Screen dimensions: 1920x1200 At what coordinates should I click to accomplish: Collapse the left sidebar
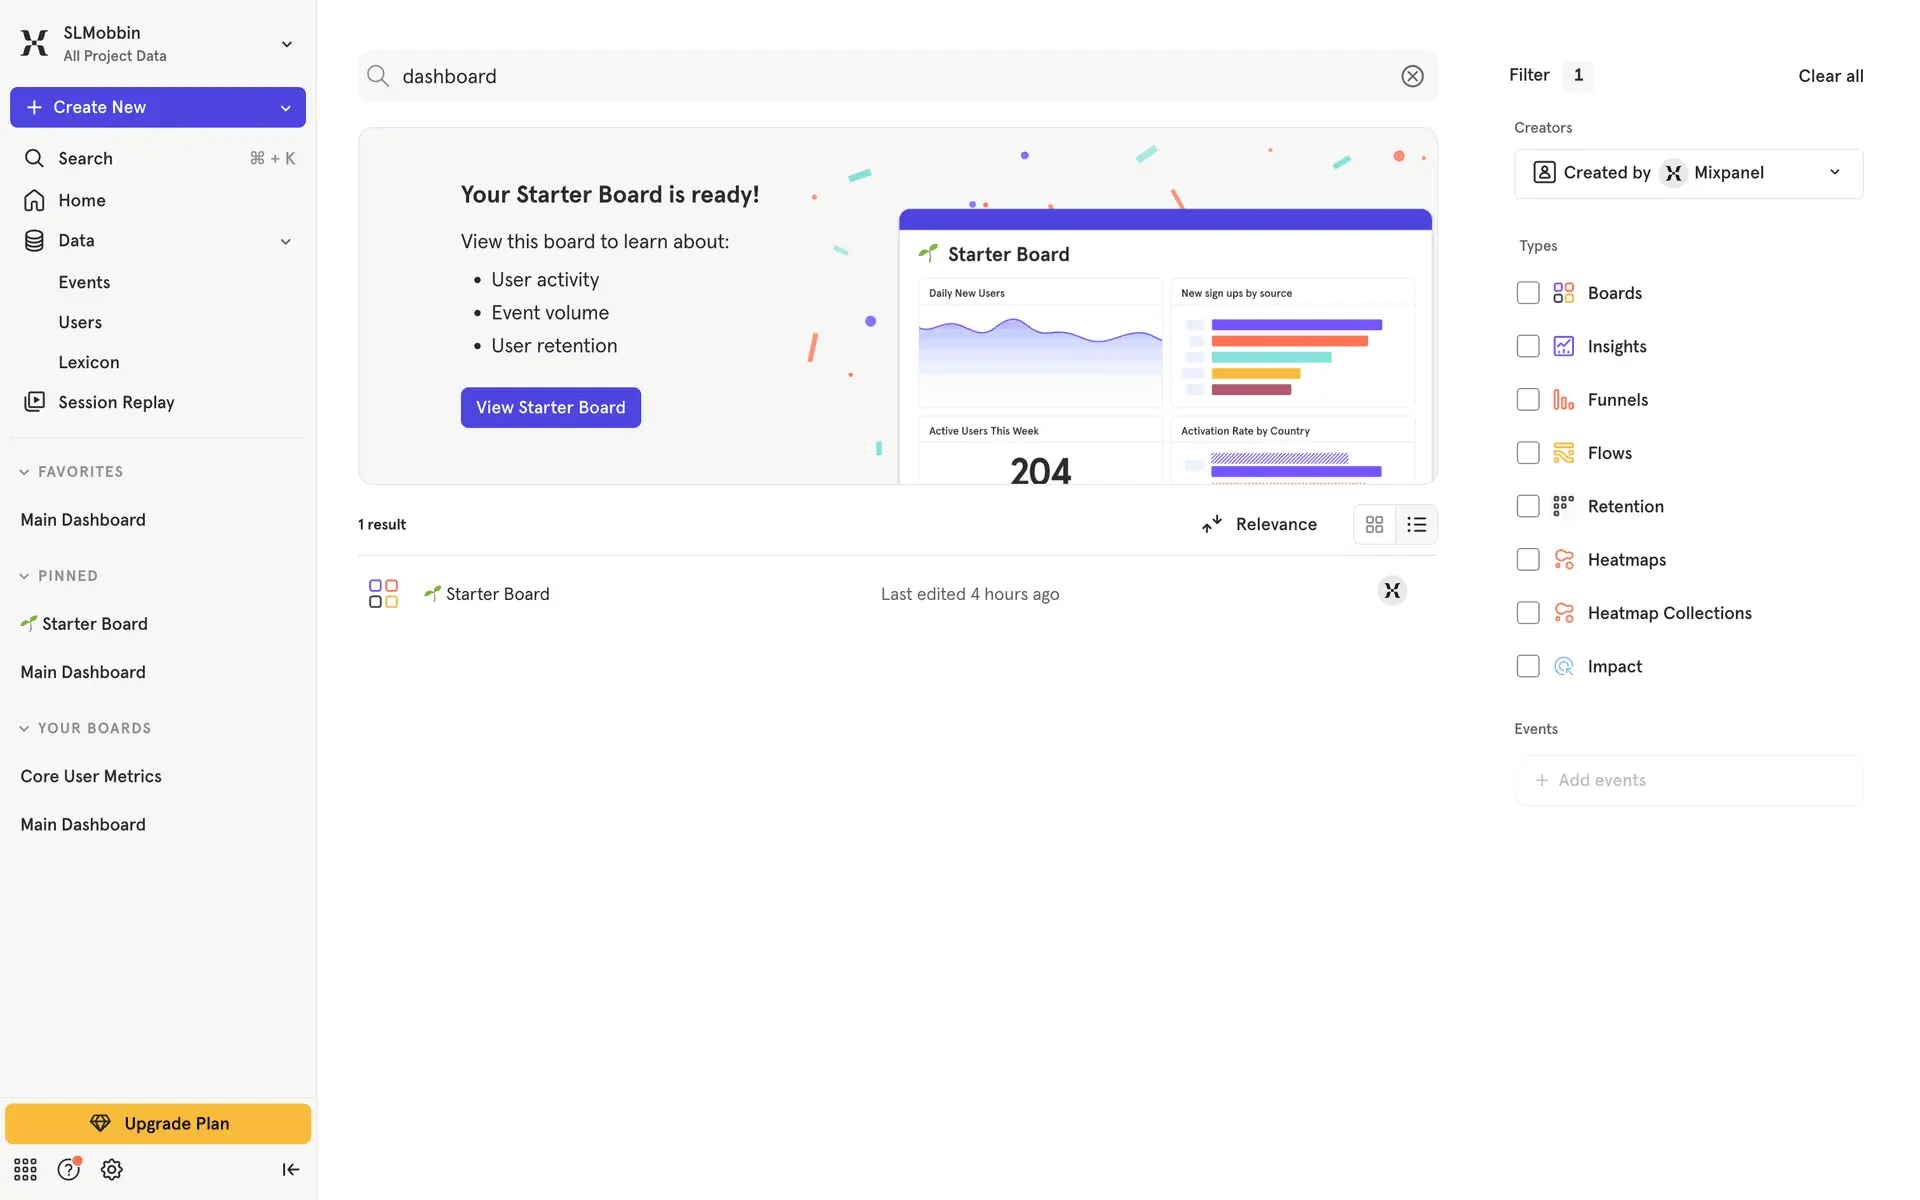(290, 1169)
